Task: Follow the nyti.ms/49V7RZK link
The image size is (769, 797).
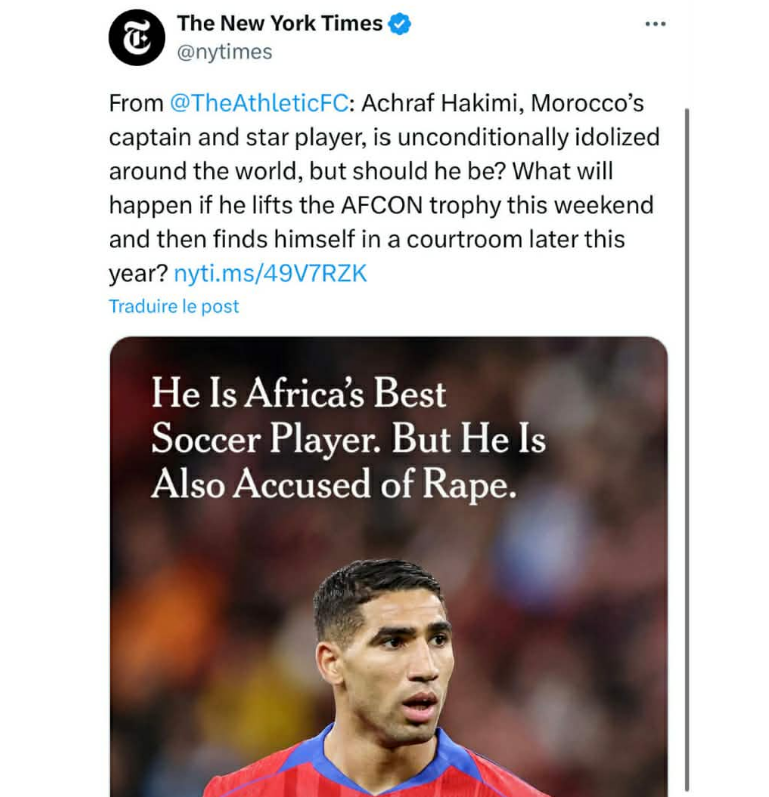Action: pos(270,273)
